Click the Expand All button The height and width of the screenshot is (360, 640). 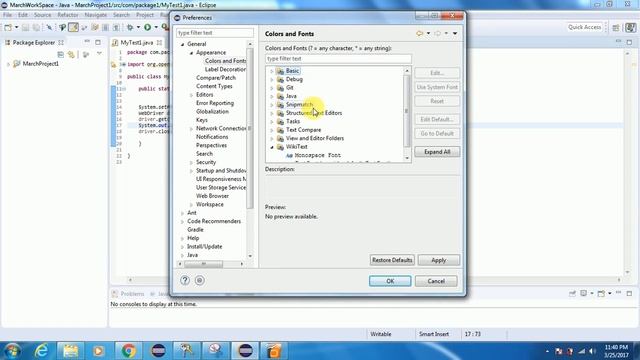coord(437,152)
